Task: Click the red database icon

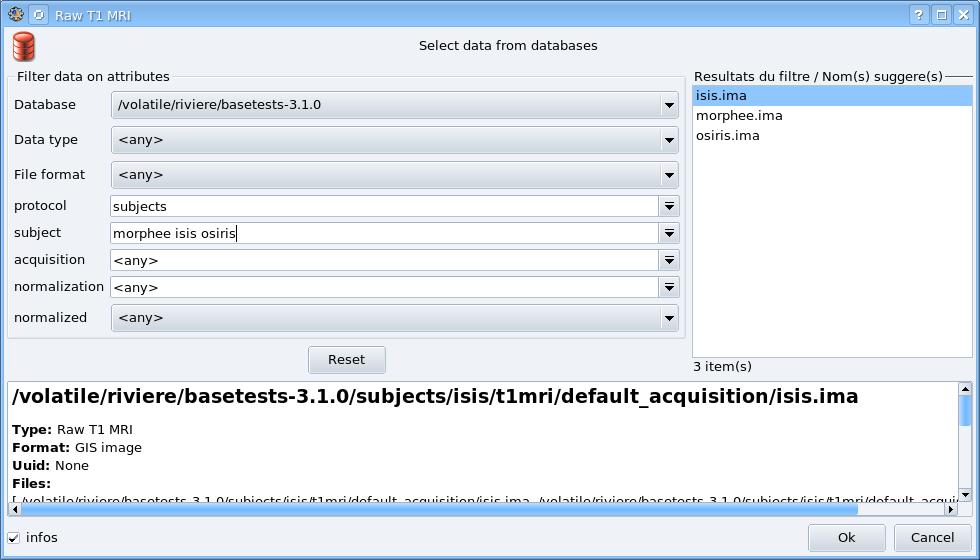Action: coord(24,46)
